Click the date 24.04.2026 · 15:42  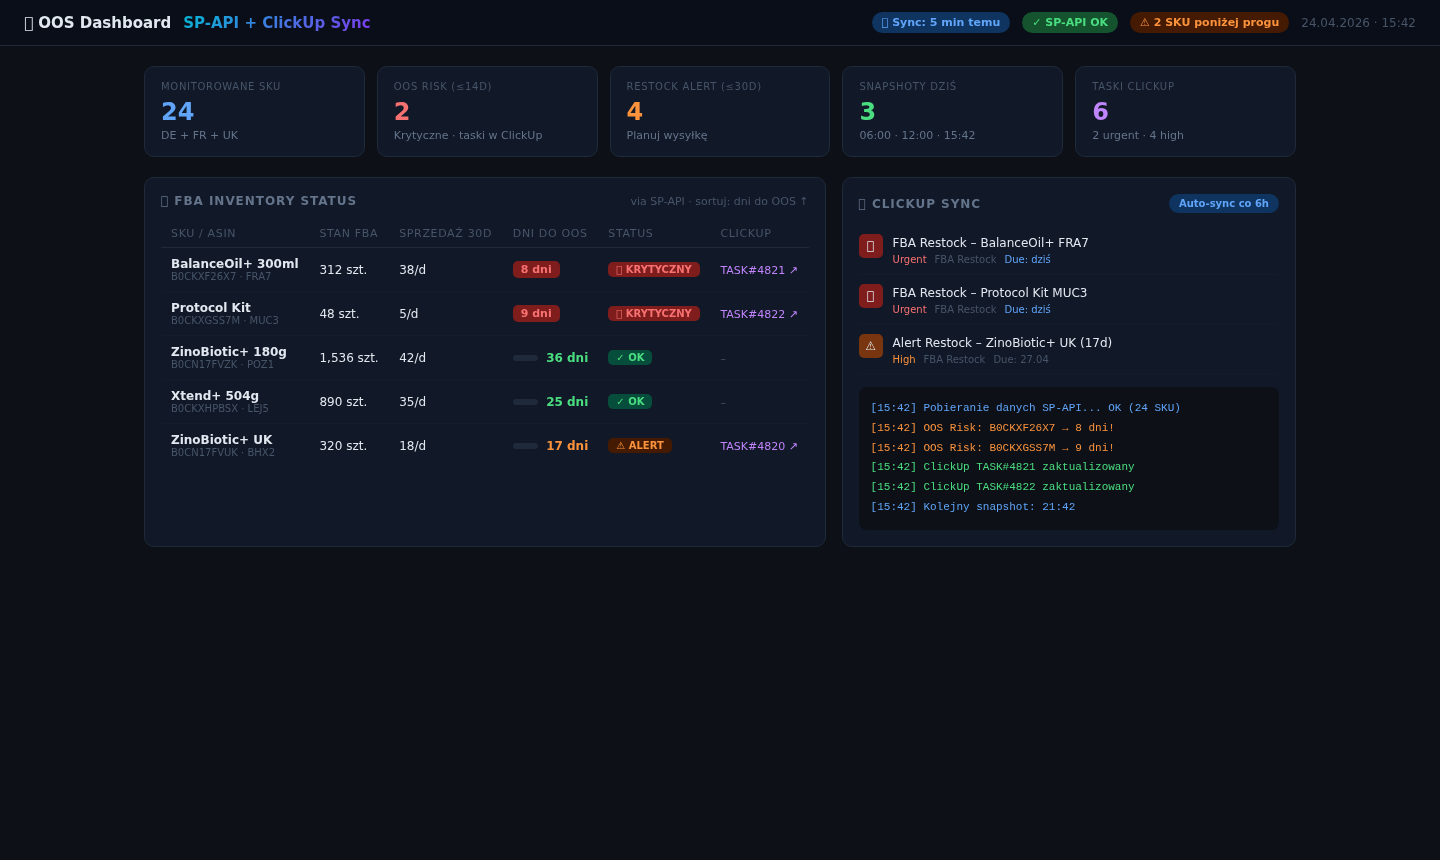[1358, 23]
